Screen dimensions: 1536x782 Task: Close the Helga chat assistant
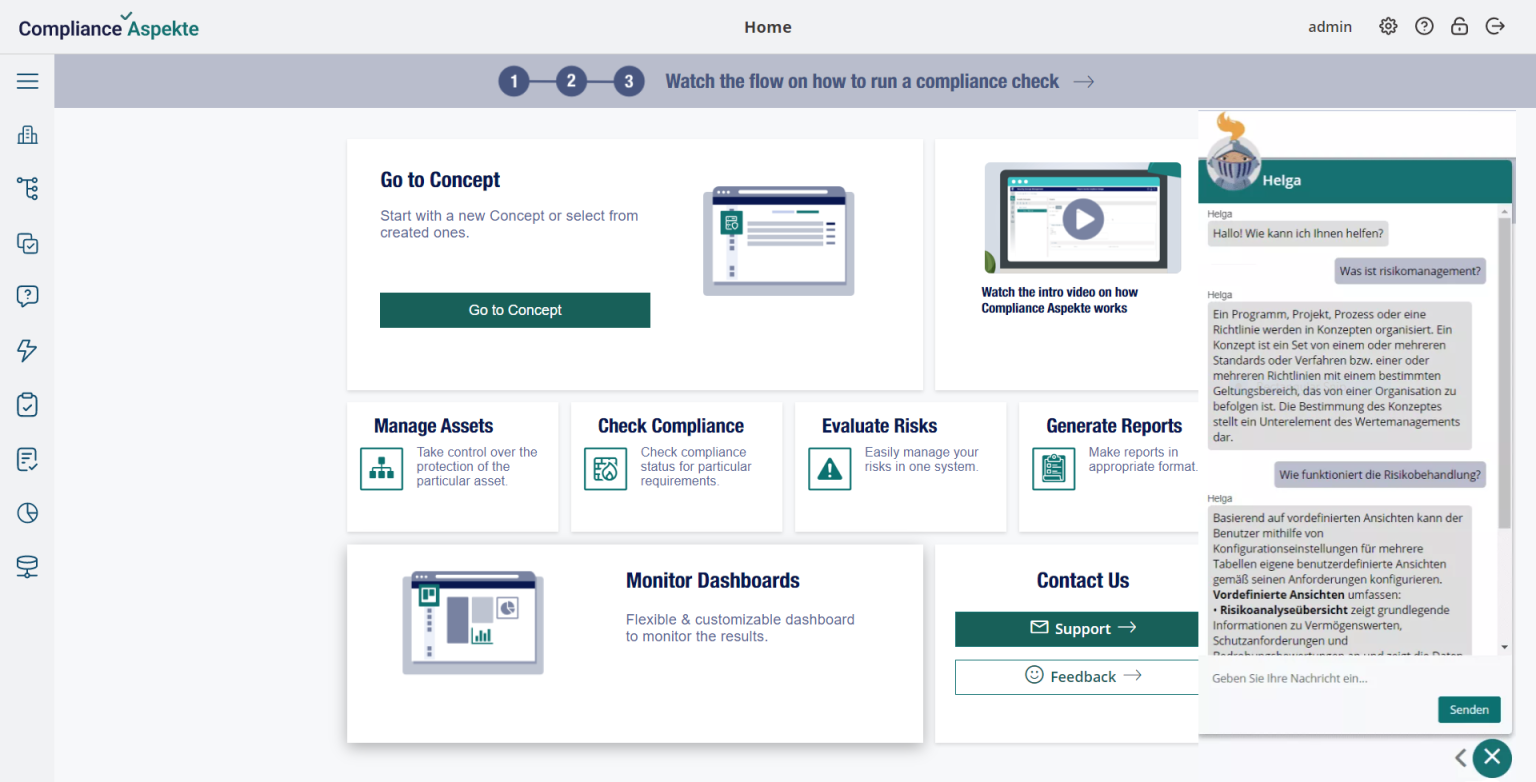click(1492, 758)
